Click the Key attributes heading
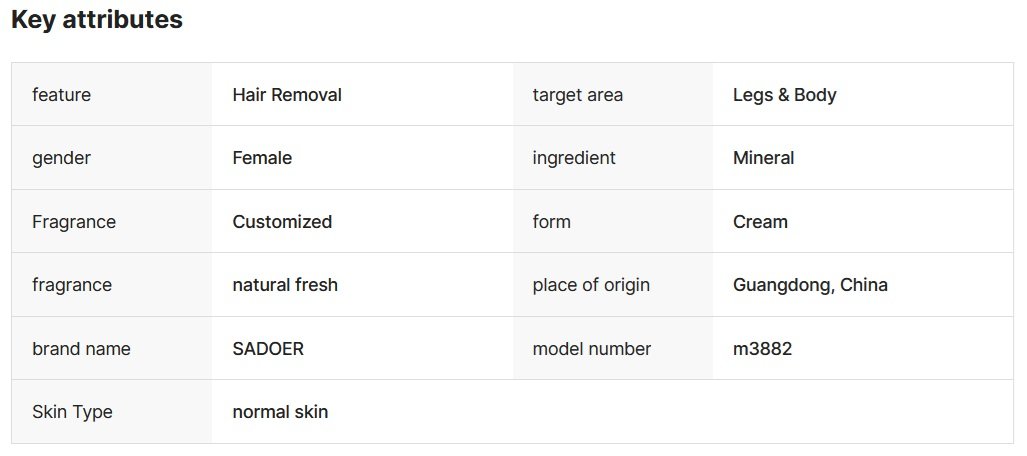 [97, 20]
